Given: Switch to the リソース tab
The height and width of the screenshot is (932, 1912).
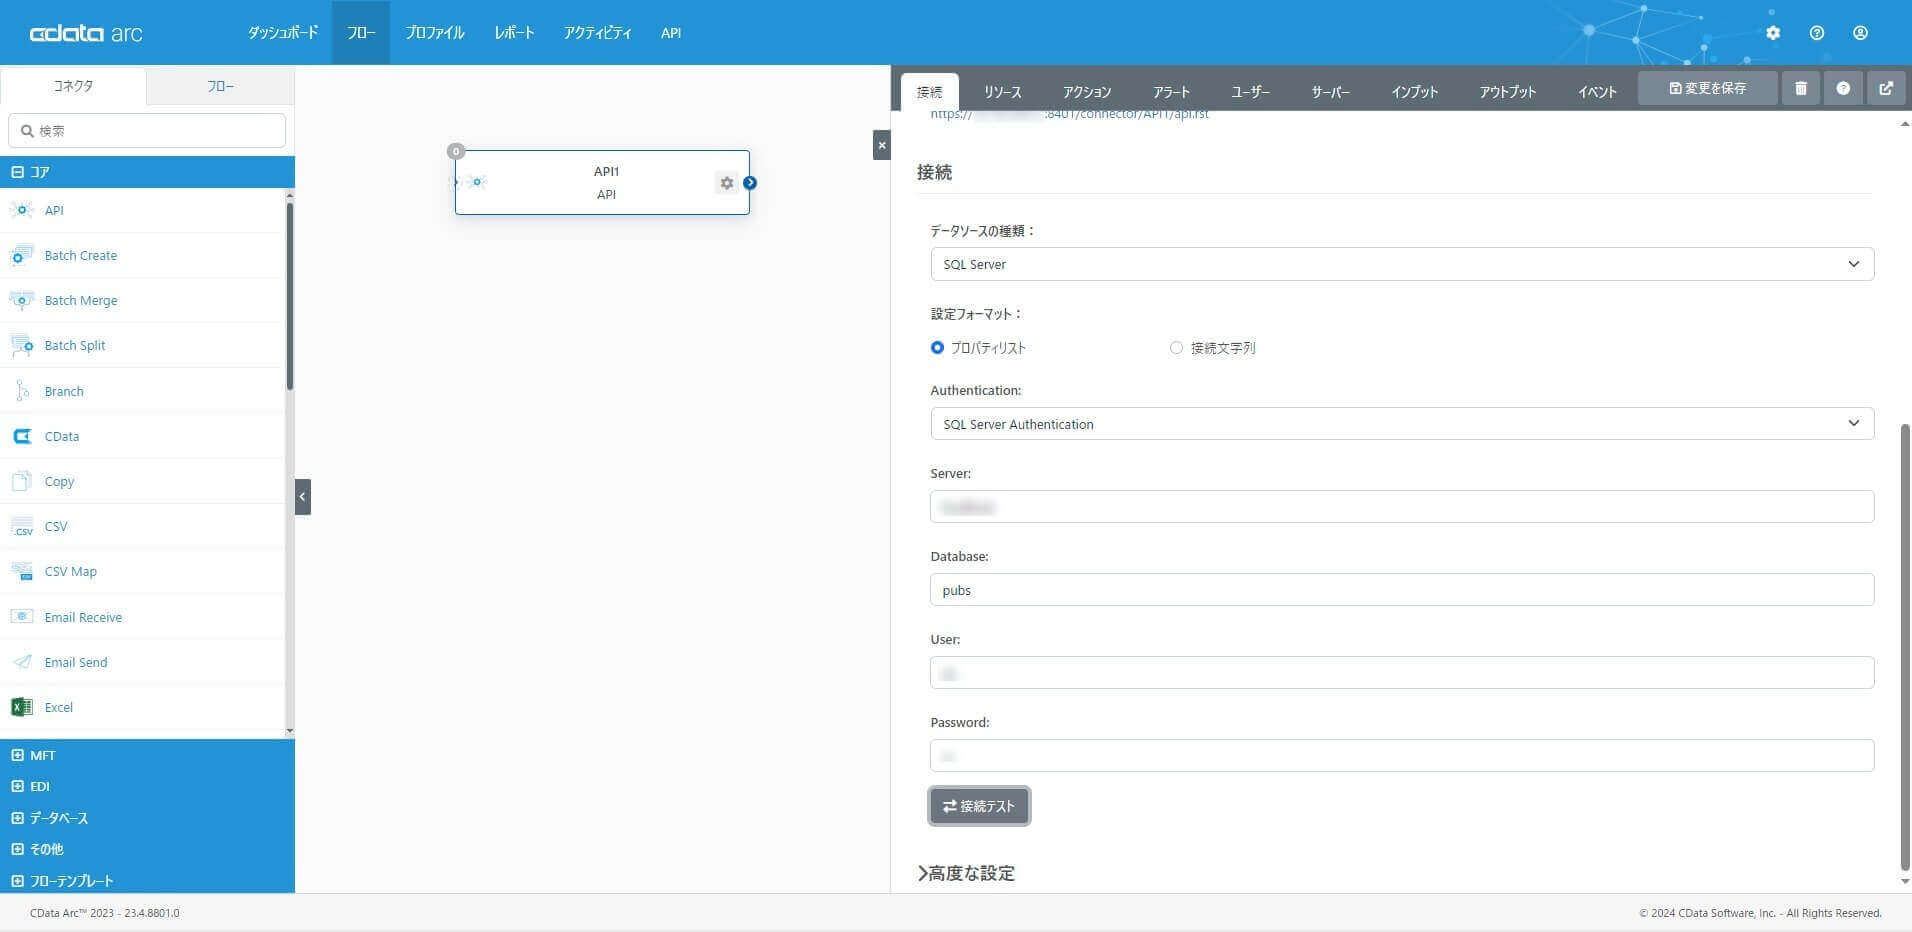Looking at the screenshot, I should coord(1002,92).
